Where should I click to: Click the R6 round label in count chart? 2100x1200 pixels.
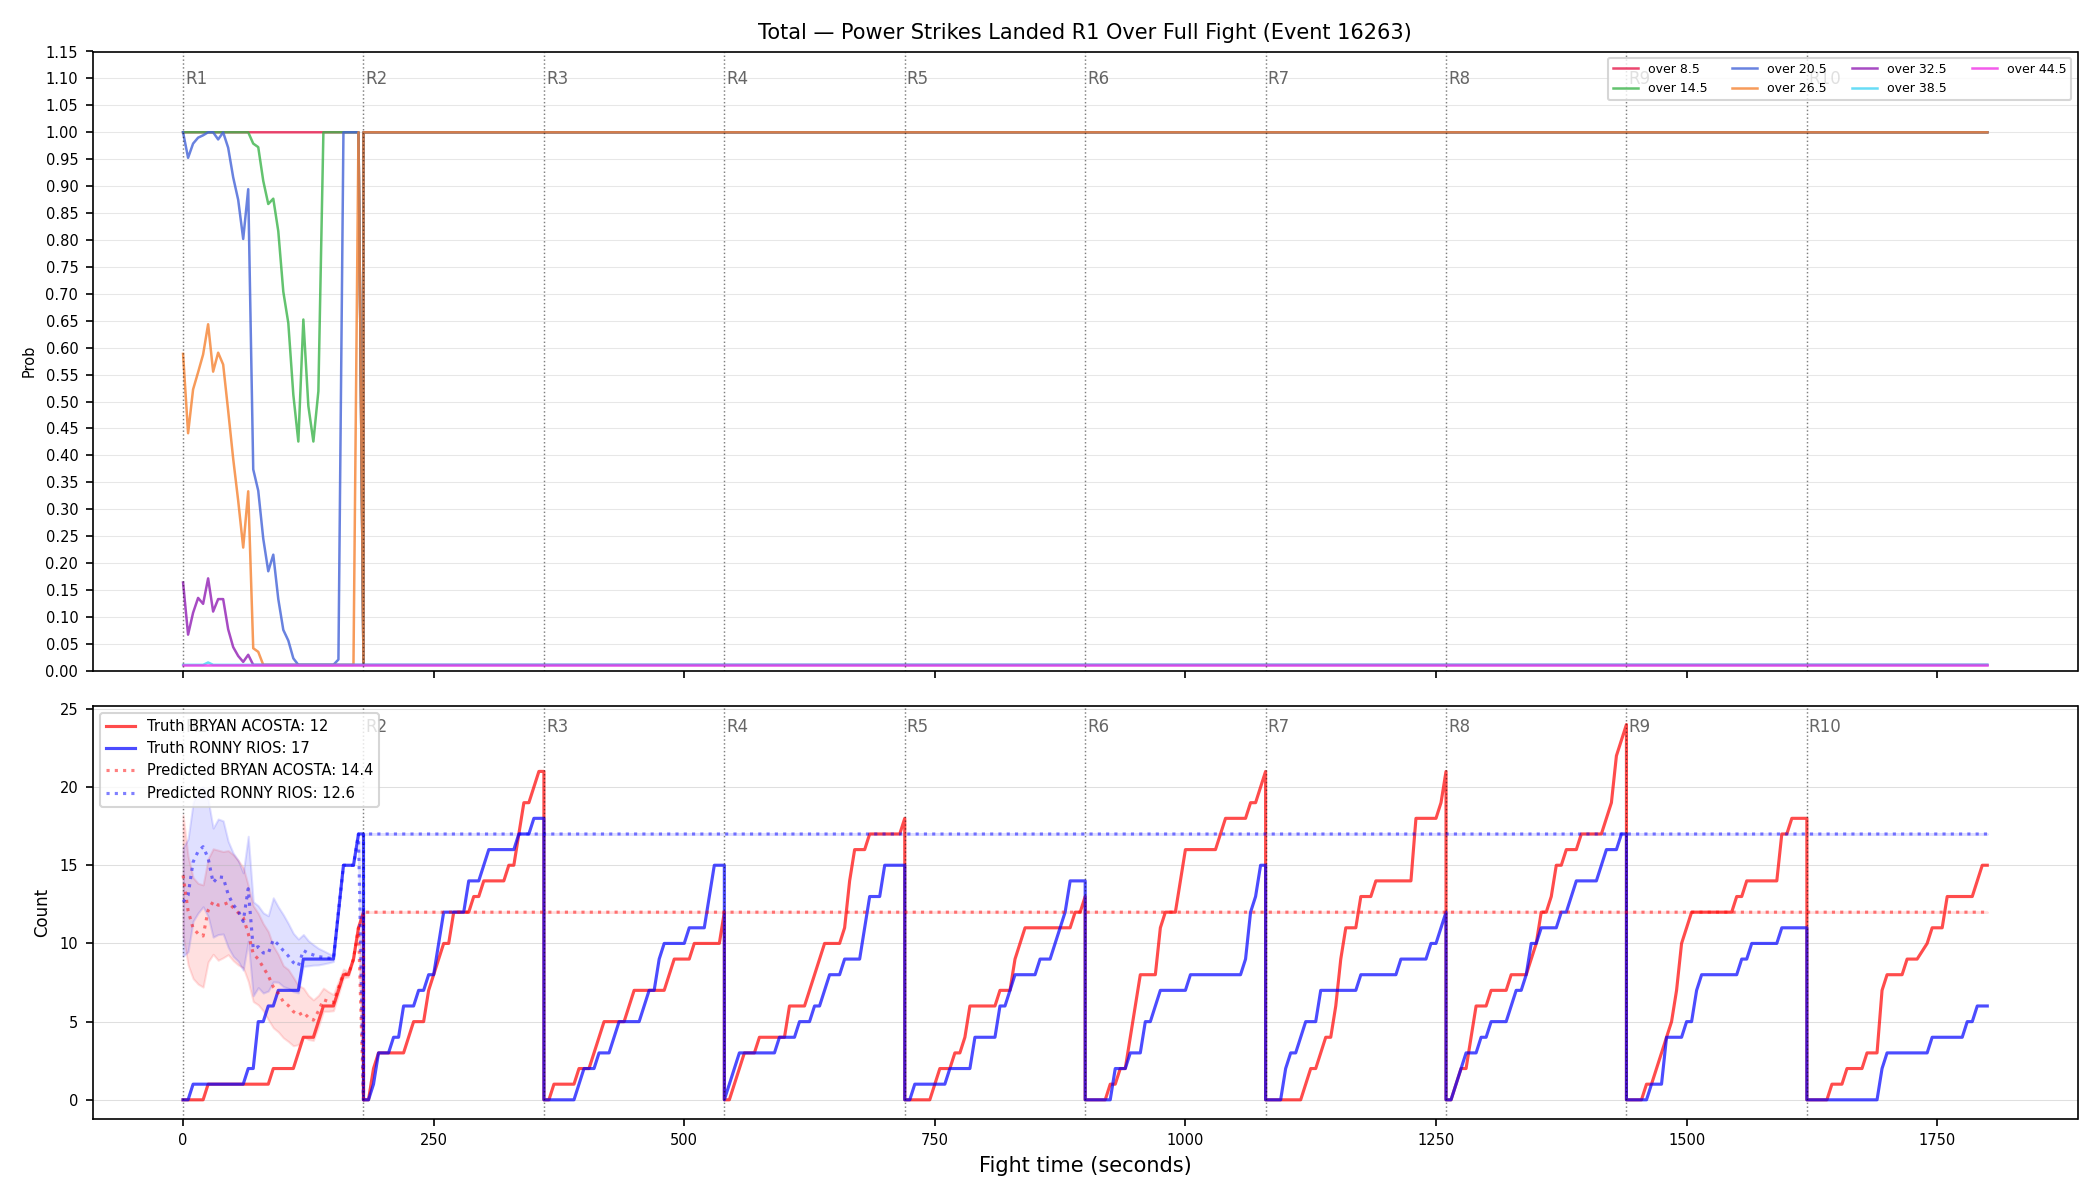1098,726
